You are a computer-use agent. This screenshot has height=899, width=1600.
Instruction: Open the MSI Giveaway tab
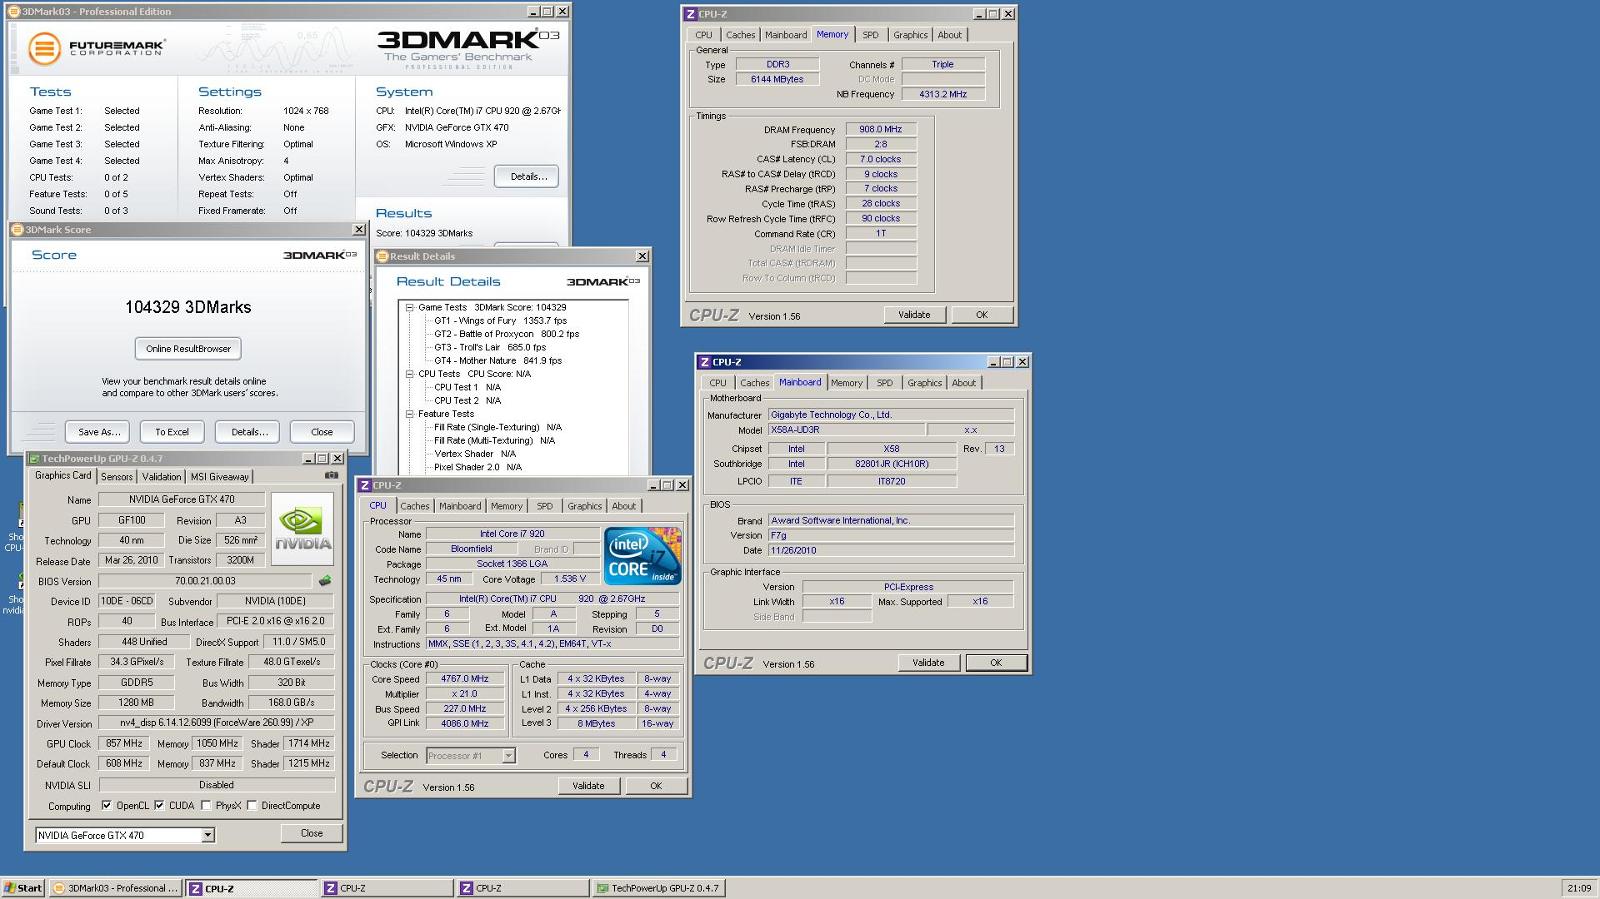click(x=220, y=477)
